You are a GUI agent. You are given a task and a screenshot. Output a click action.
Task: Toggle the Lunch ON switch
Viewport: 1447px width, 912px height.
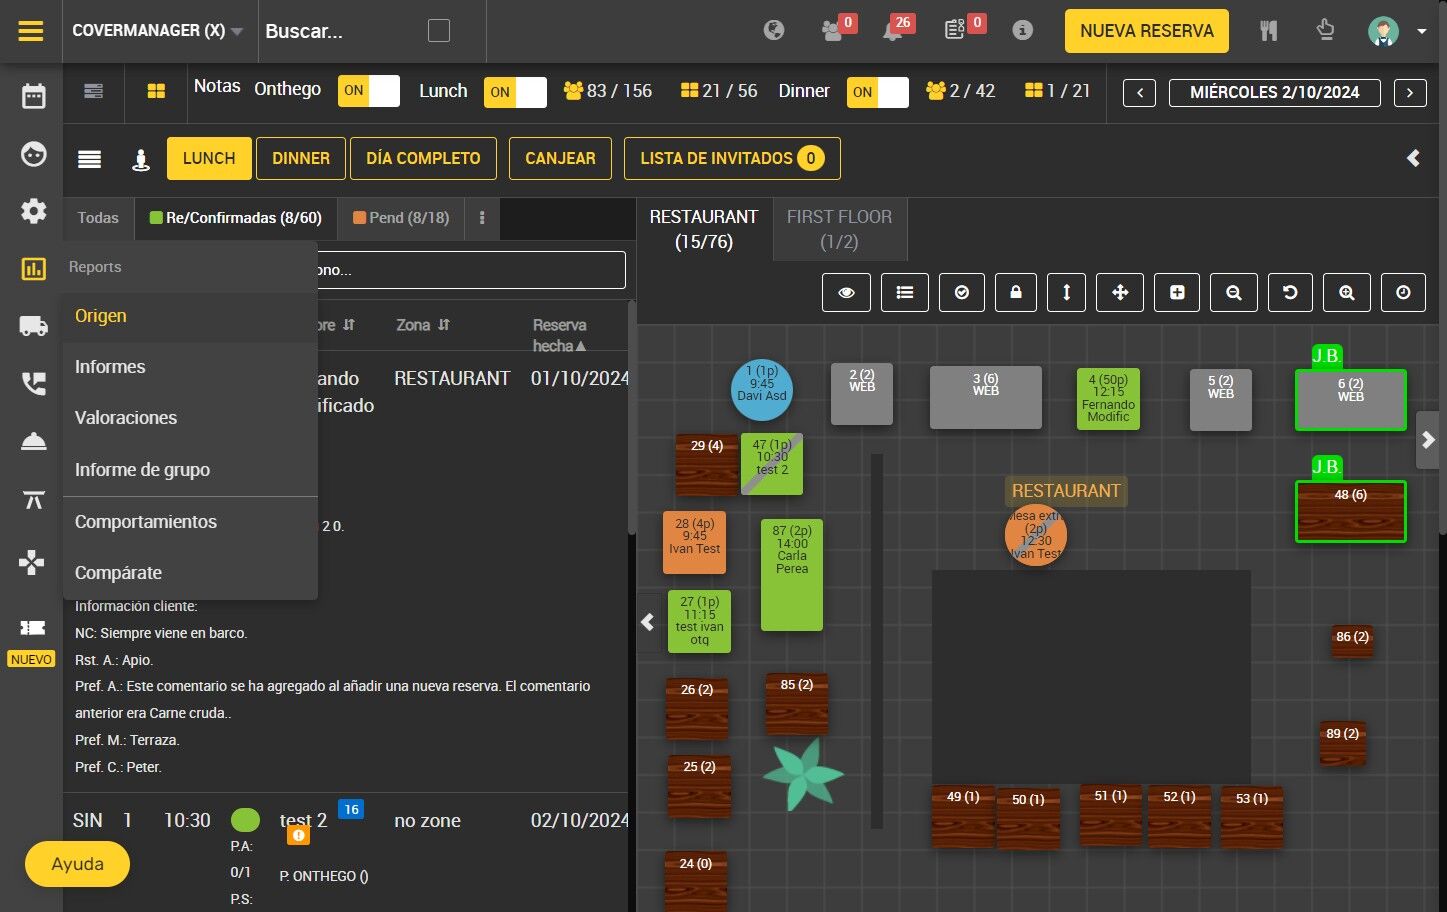pyautogui.click(x=515, y=92)
